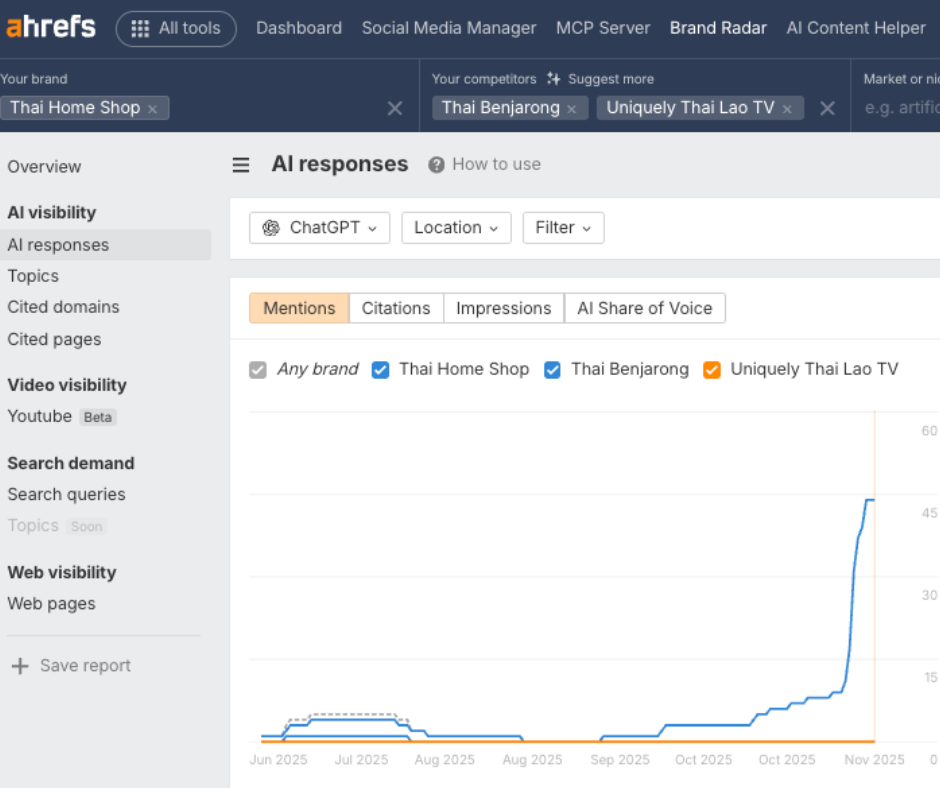Viewport: 940px width, 788px height.
Task: Toggle the Uniquely Thai Lao TV checkbox
Action: tap(712, 370)
